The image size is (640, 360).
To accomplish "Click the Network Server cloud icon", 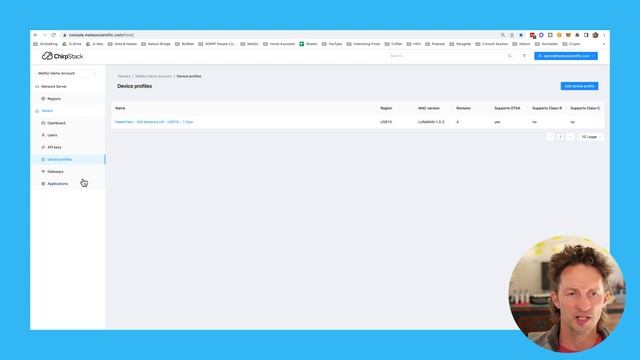I will pos(37,87).
